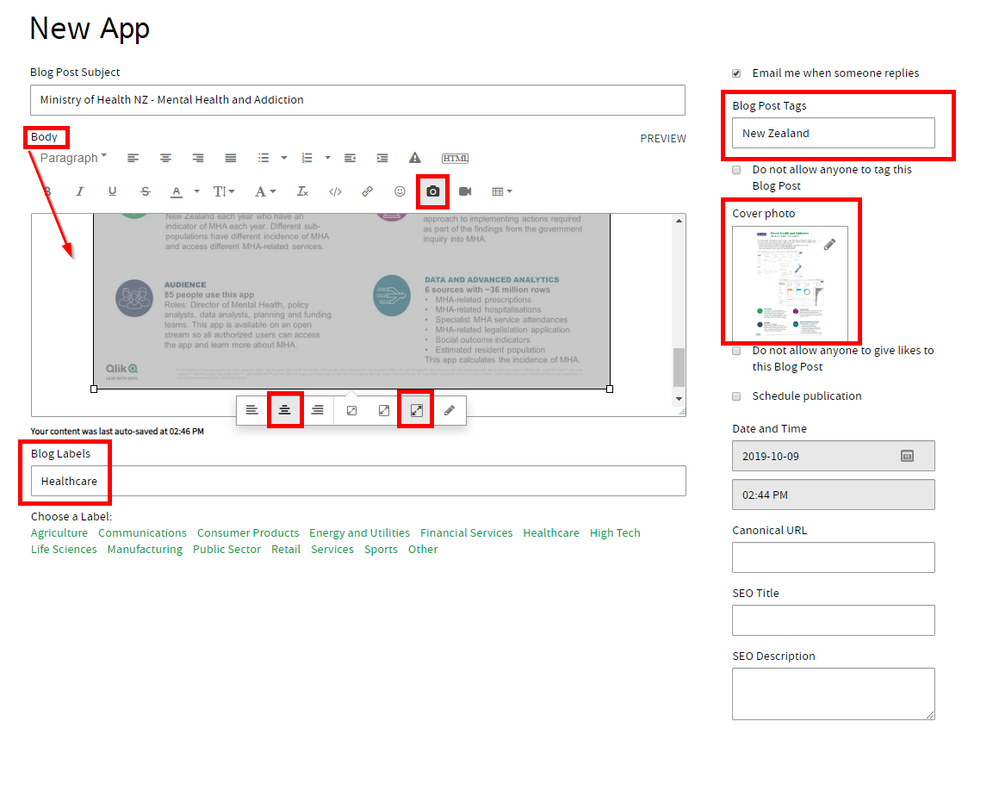Expand numbered list style options arrow
Image resolution: width=999 pixels, height=785 pixels.
(327, 158)
